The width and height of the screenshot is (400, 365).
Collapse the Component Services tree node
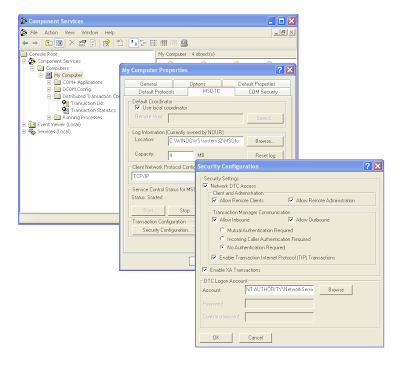point(24,61)
